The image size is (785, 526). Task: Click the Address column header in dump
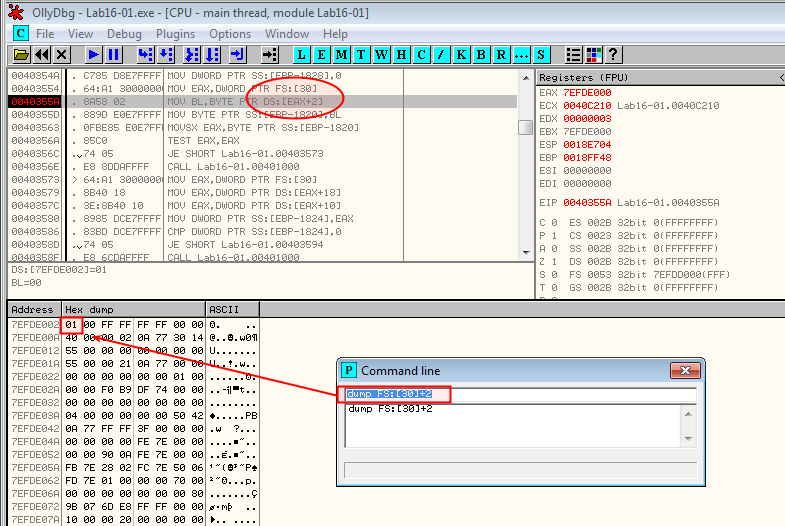[33, 309]
